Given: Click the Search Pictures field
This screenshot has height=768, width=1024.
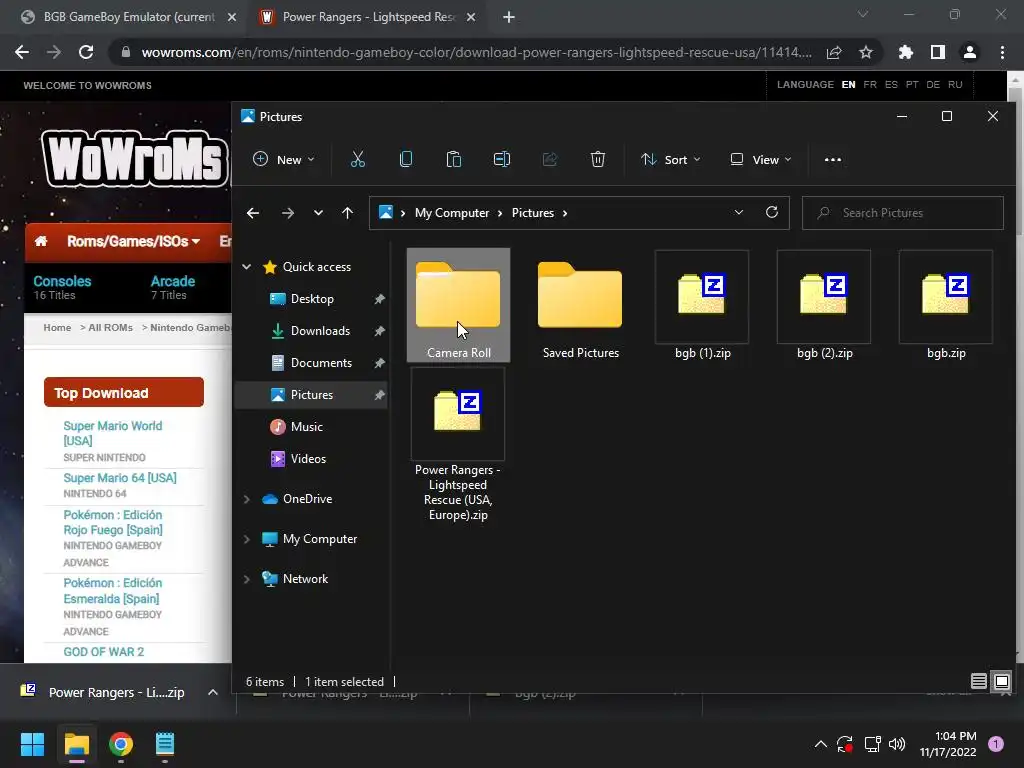Looking at the screenshot, I should coord(903,213).
